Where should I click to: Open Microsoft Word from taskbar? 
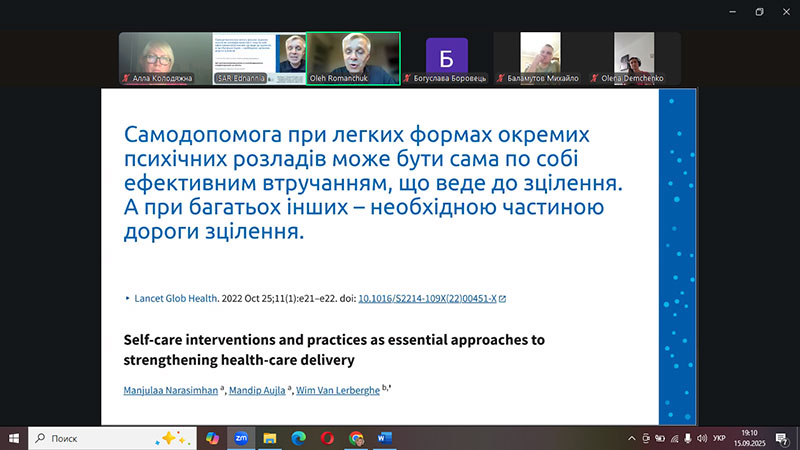click(x=386, y=438)
